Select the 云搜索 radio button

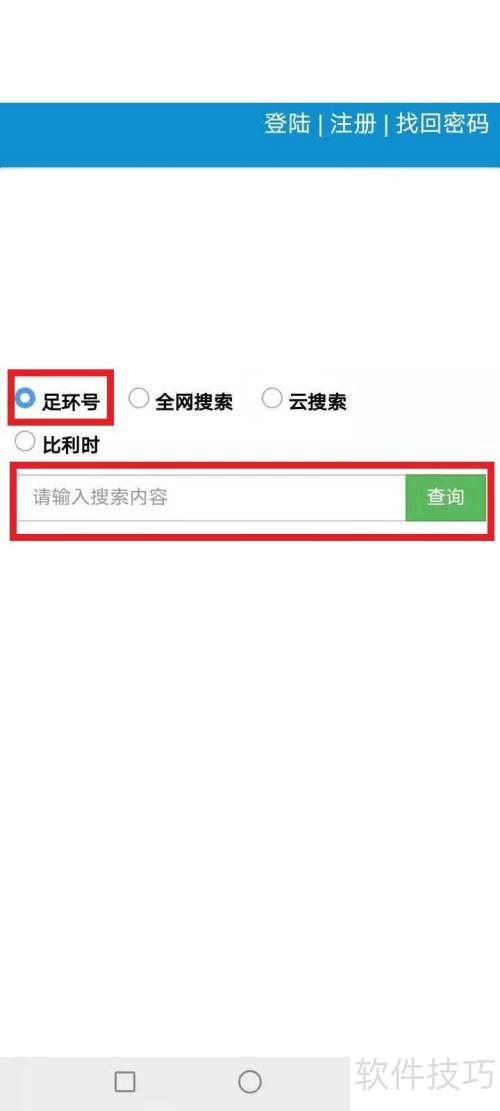pyautogui.click(x=272, y=398)
